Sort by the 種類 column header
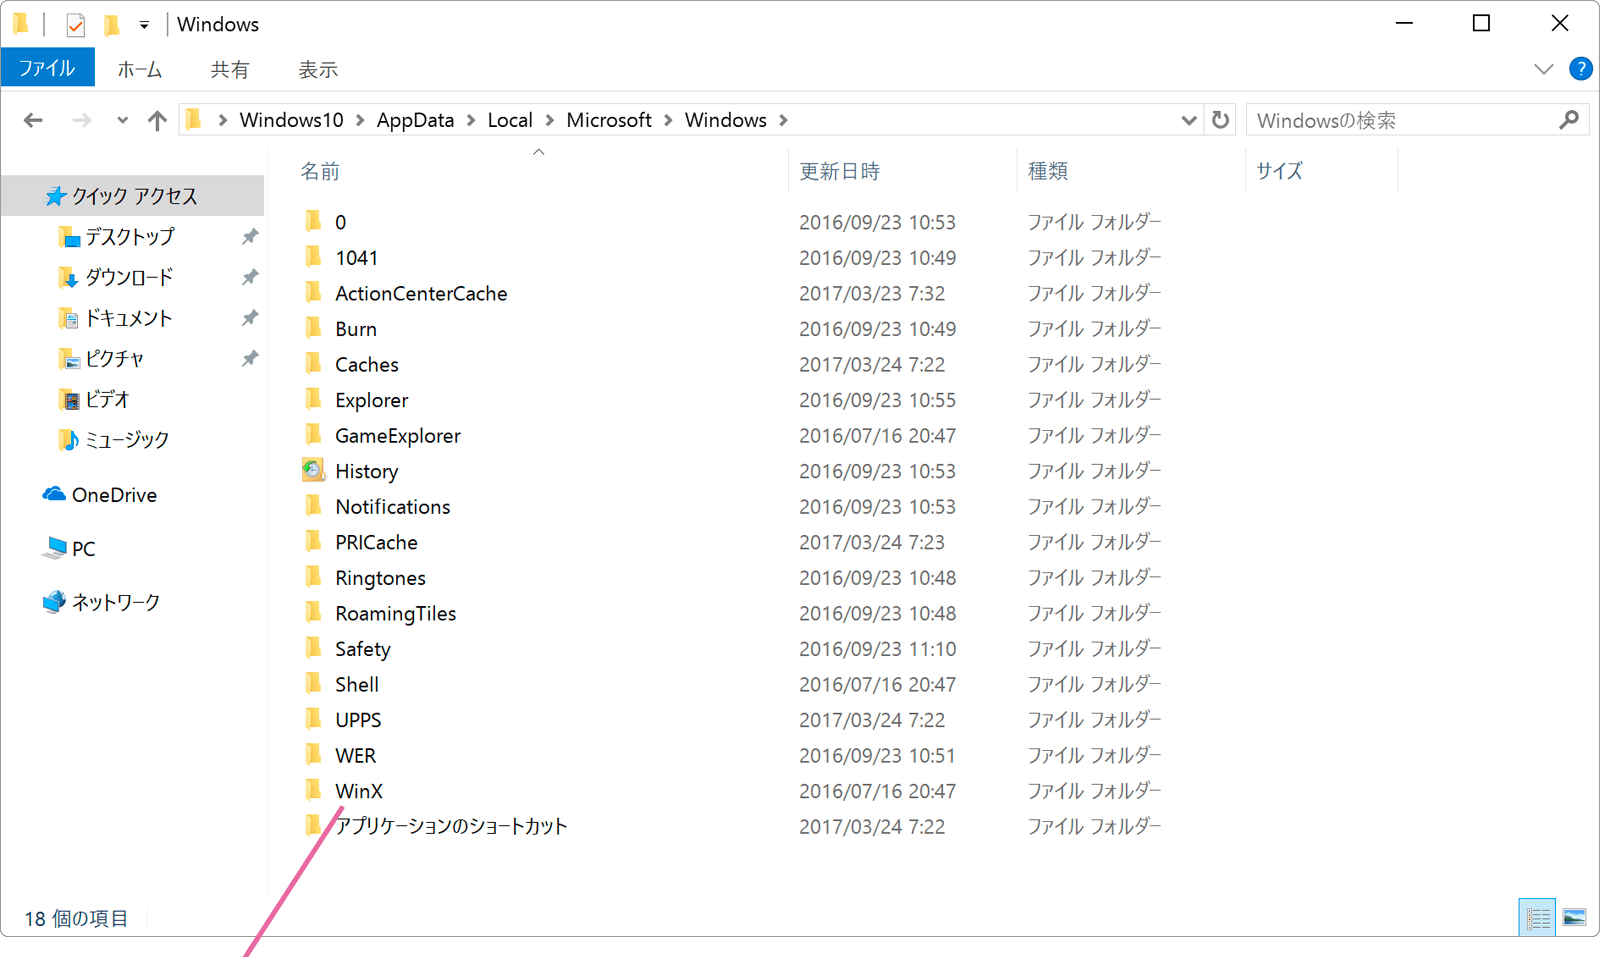 (1048, 171)
